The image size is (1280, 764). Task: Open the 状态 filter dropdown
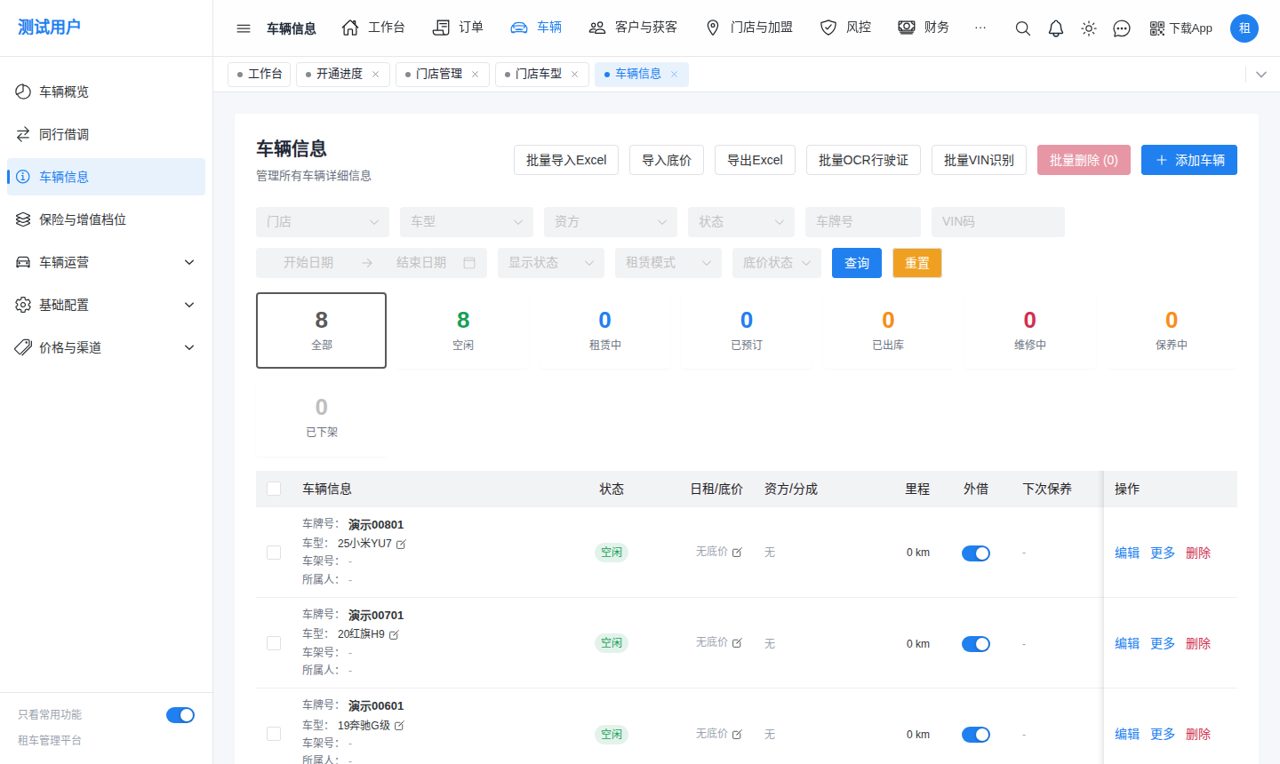click(741, 222)
